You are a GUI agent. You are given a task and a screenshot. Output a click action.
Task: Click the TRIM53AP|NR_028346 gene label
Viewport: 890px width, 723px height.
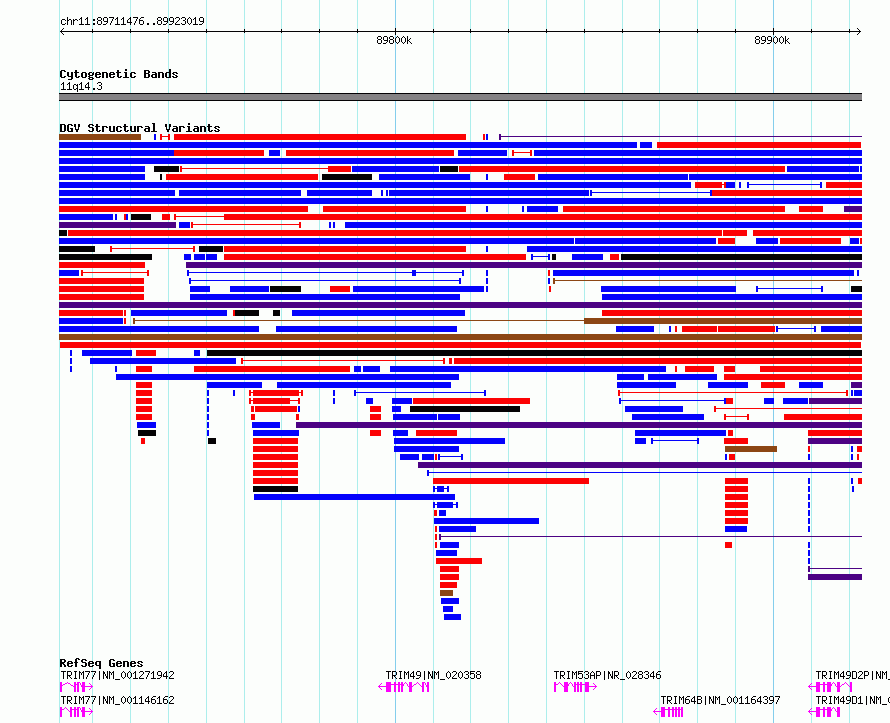(x=607, y=675)
